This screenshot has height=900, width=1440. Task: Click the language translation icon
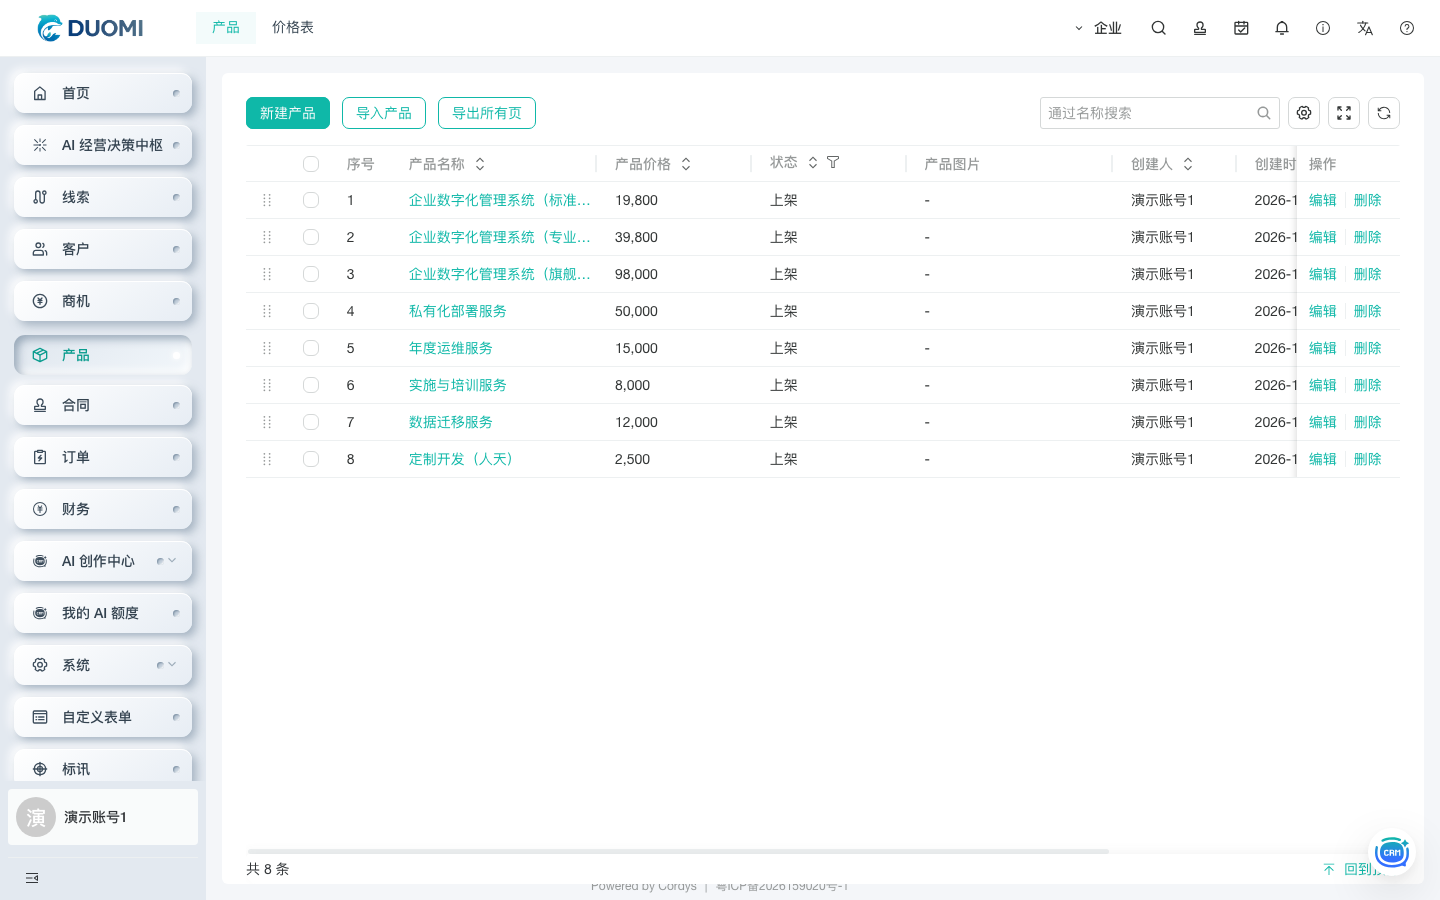click(1365, 28)
